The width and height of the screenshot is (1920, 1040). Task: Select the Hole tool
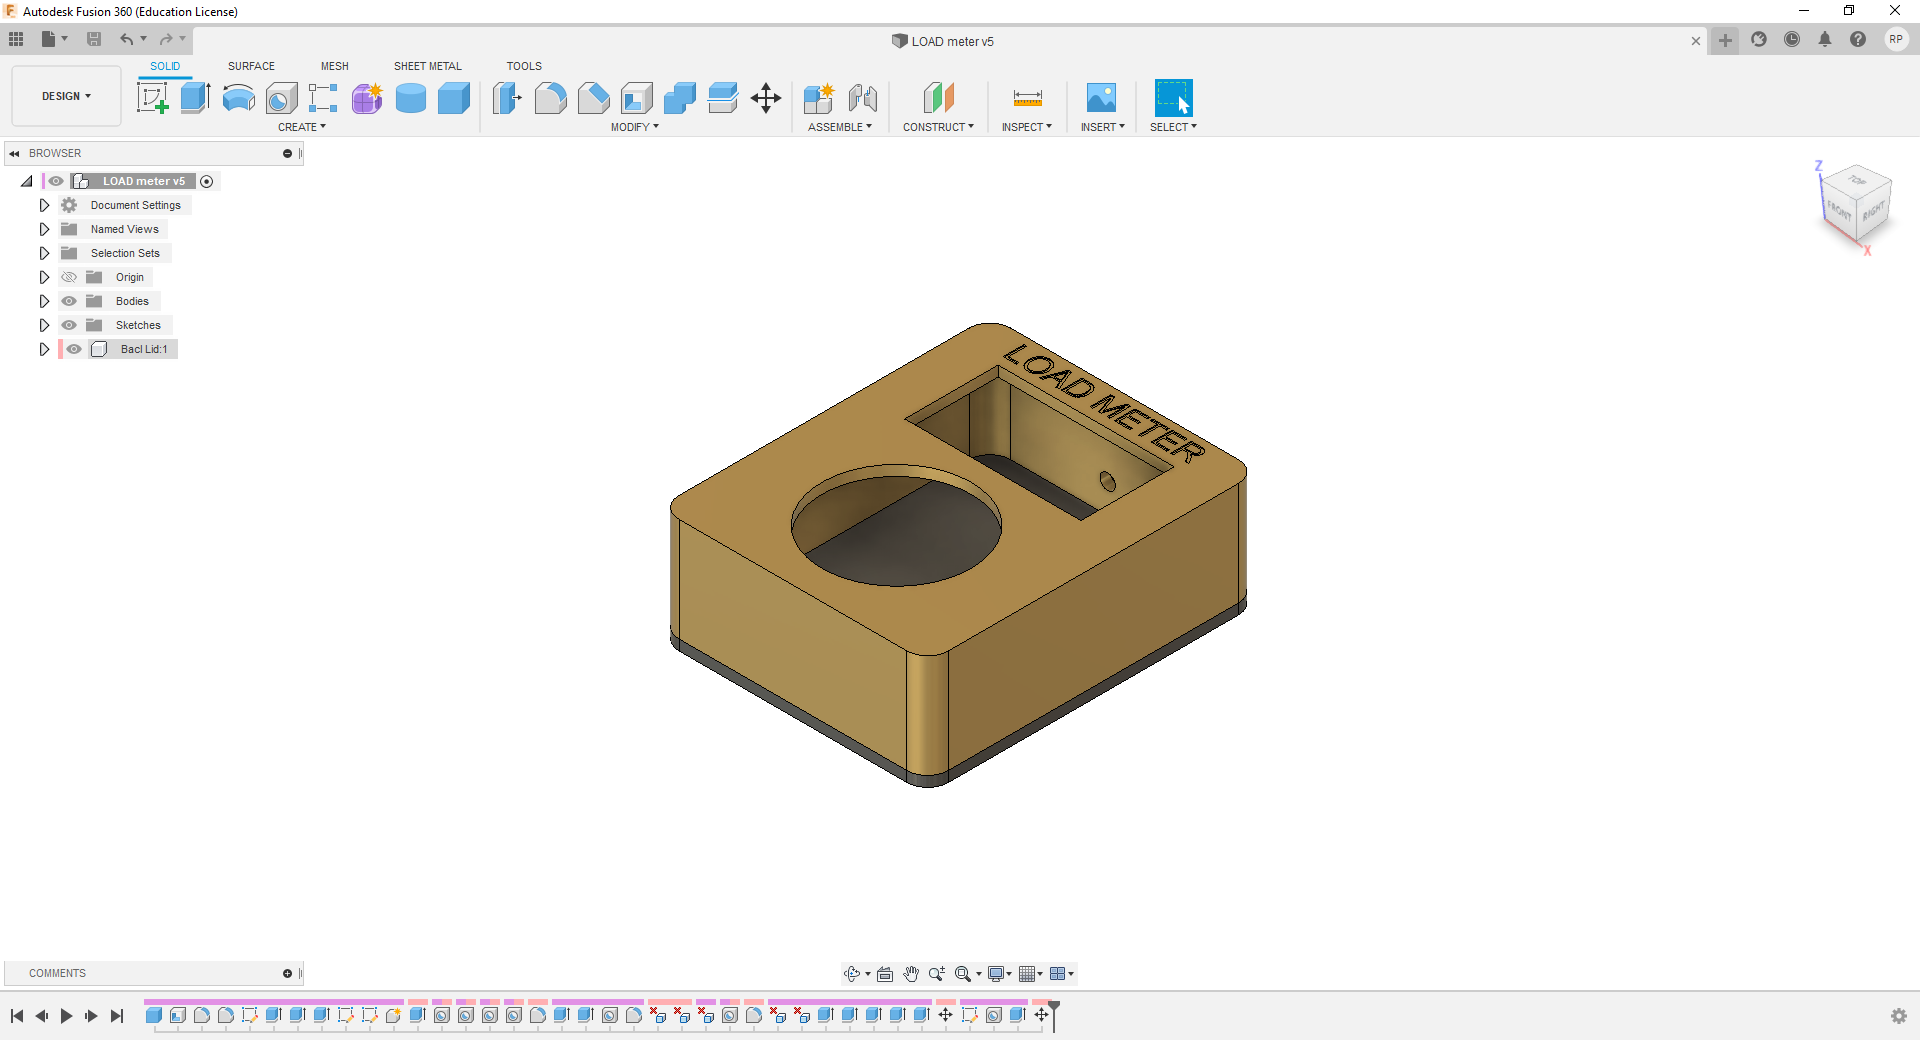282,98
